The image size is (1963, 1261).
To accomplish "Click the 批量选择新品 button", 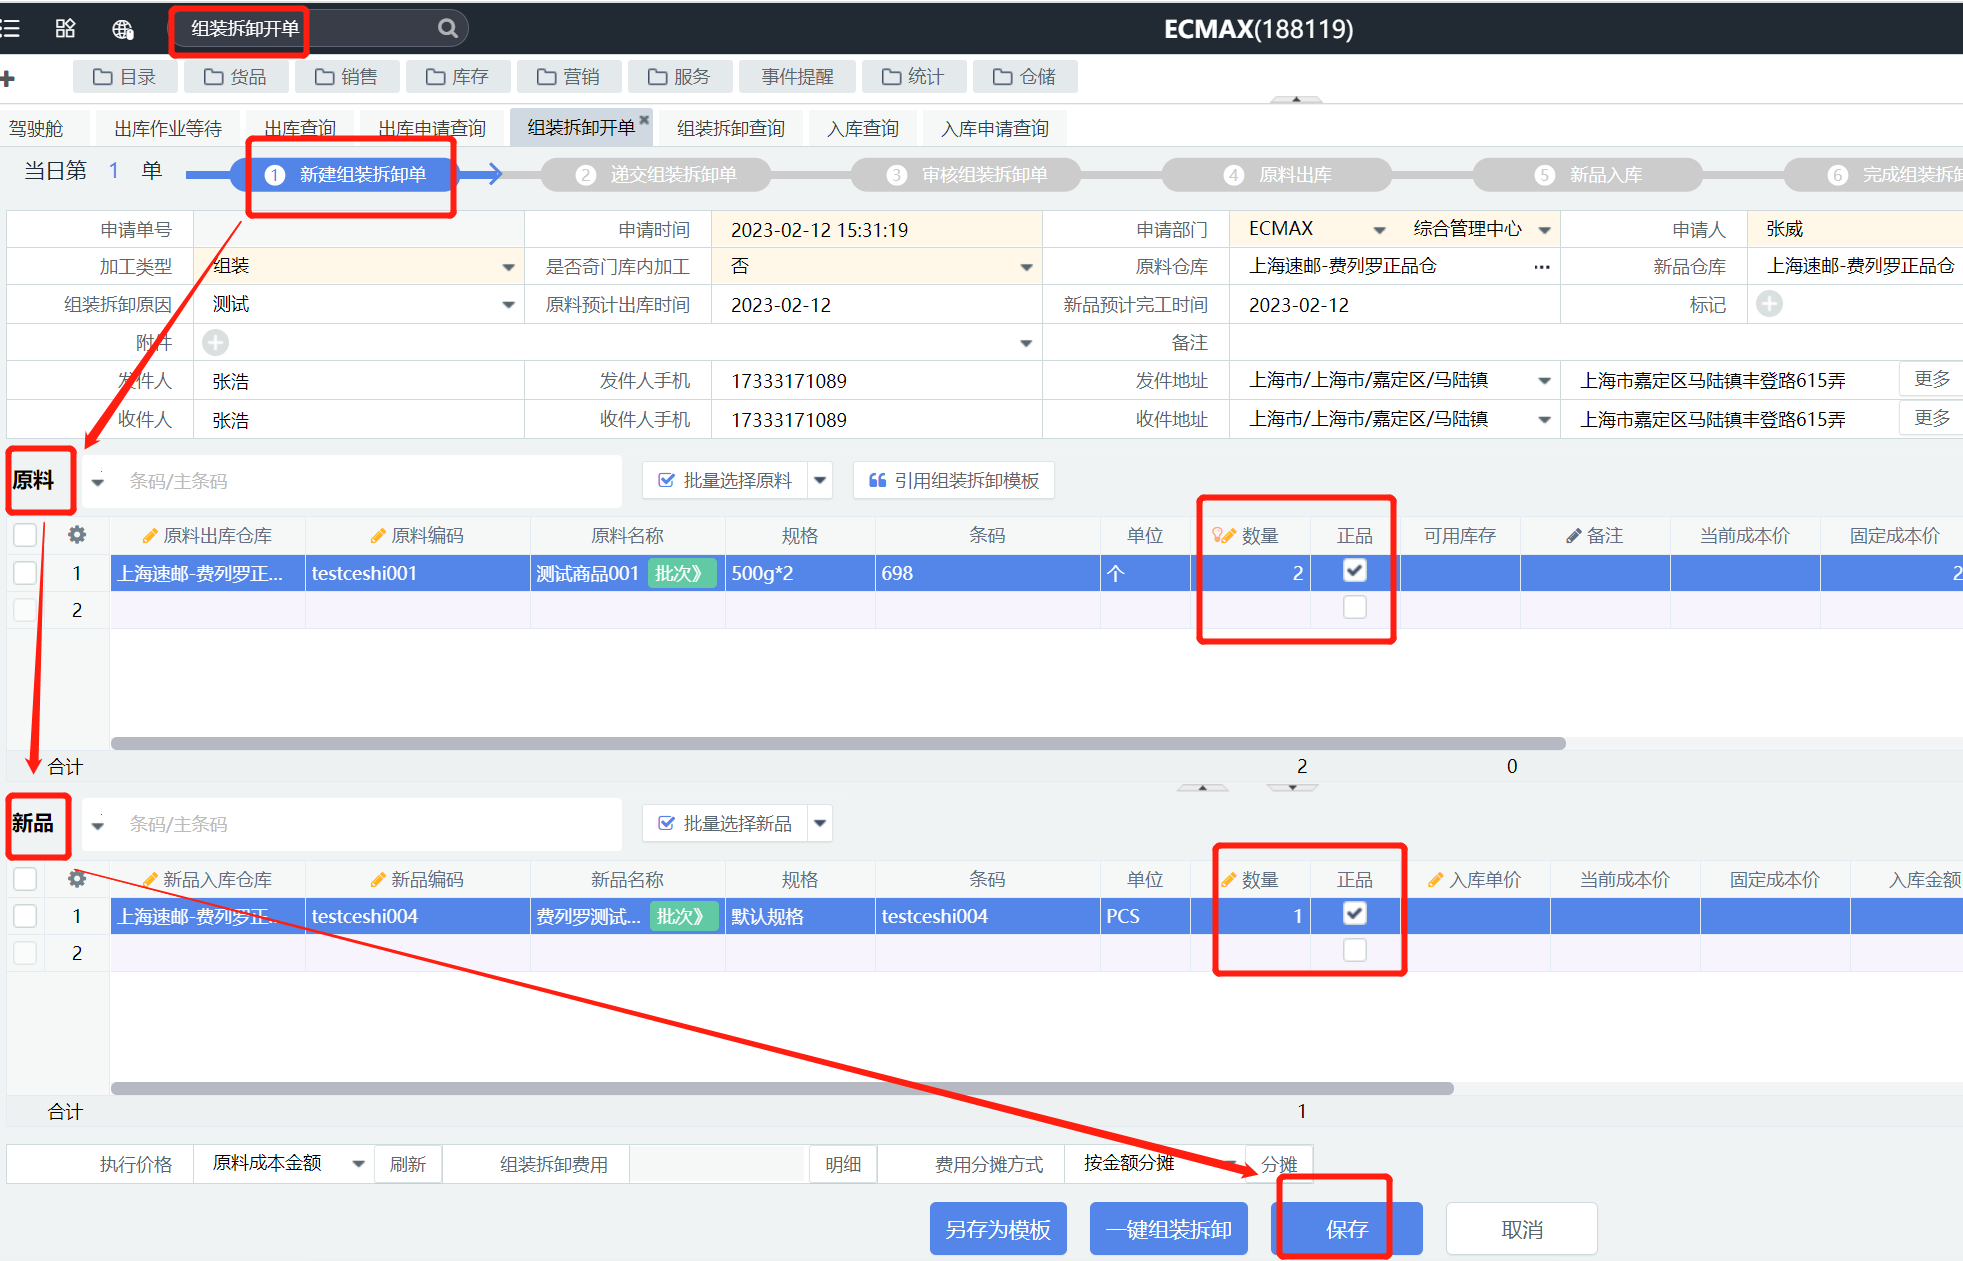I will tap(726, 824).
